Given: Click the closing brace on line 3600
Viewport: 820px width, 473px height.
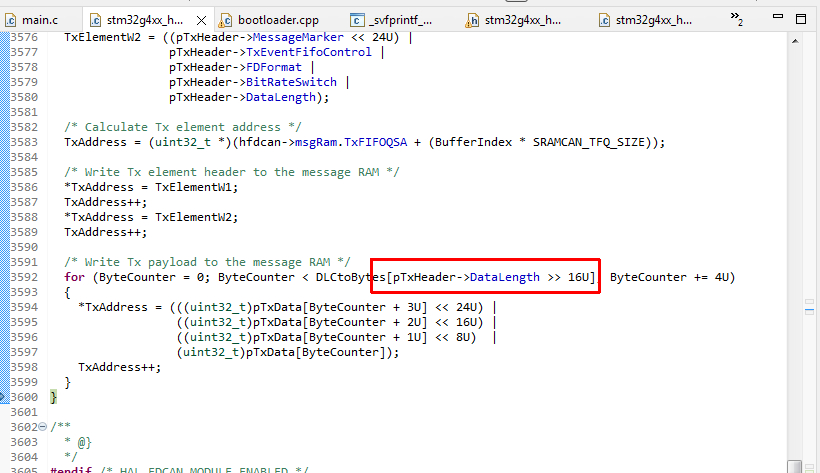Looking at the screenshot, I should pyautogui.click(x=53, y=397).
